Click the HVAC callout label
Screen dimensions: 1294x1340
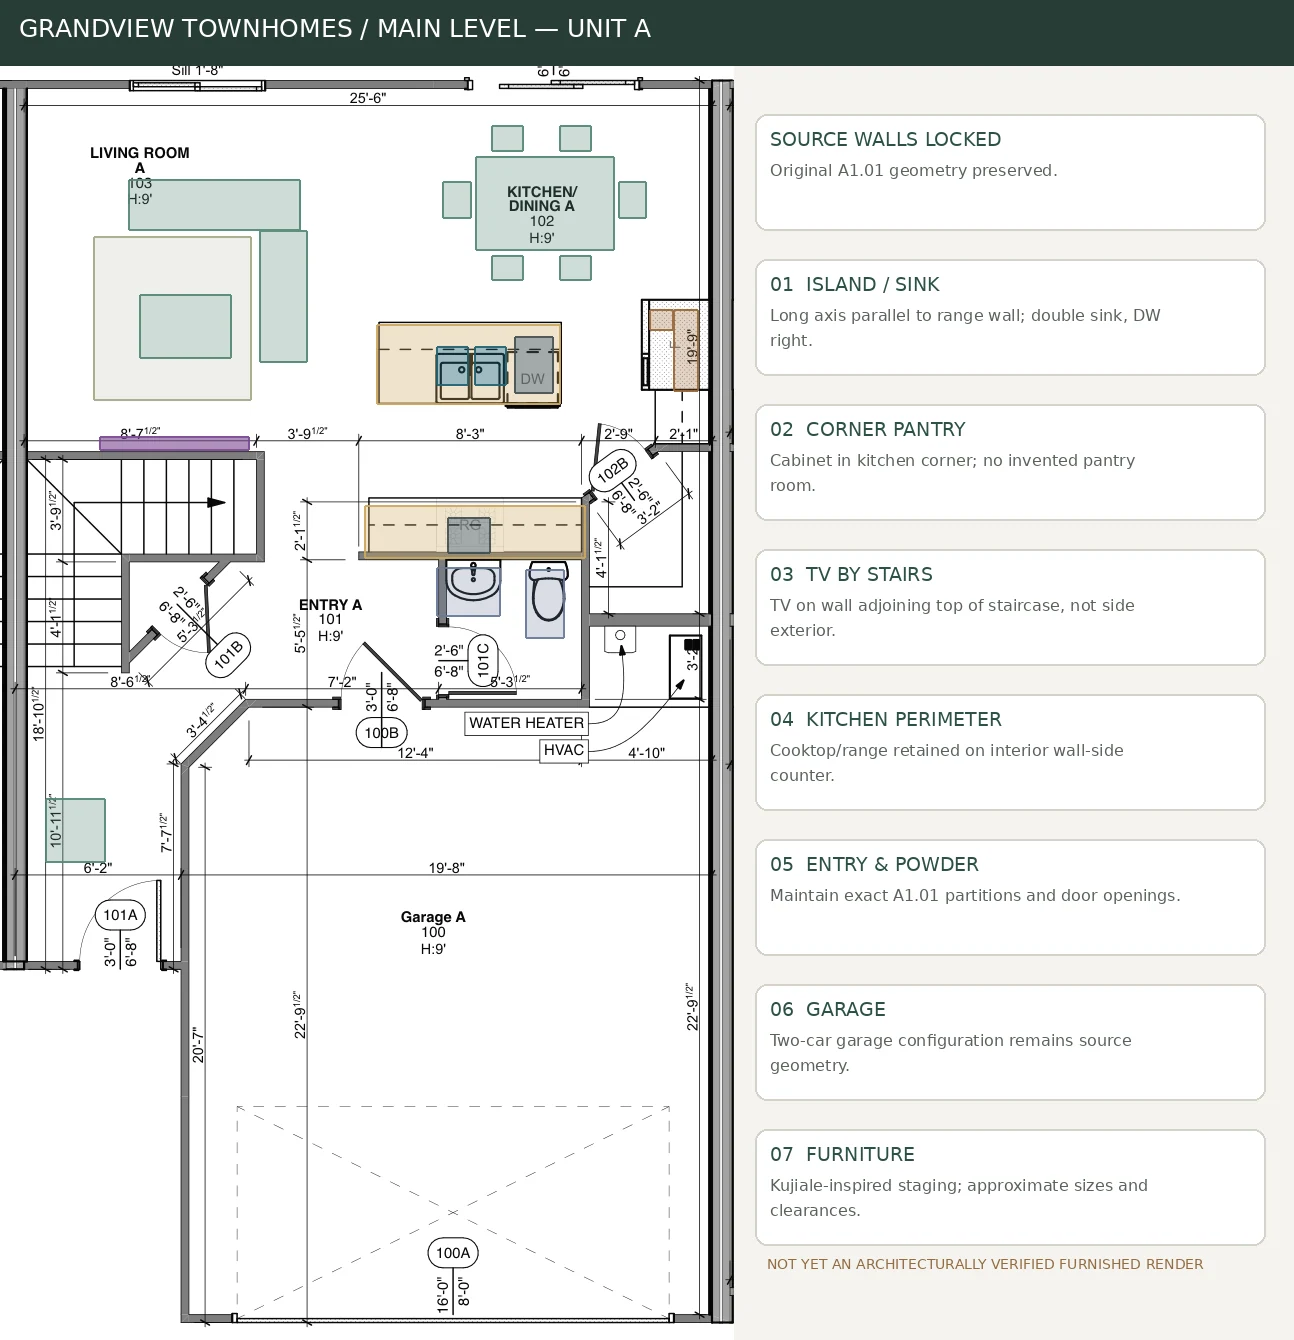click(x=564, y=751)
